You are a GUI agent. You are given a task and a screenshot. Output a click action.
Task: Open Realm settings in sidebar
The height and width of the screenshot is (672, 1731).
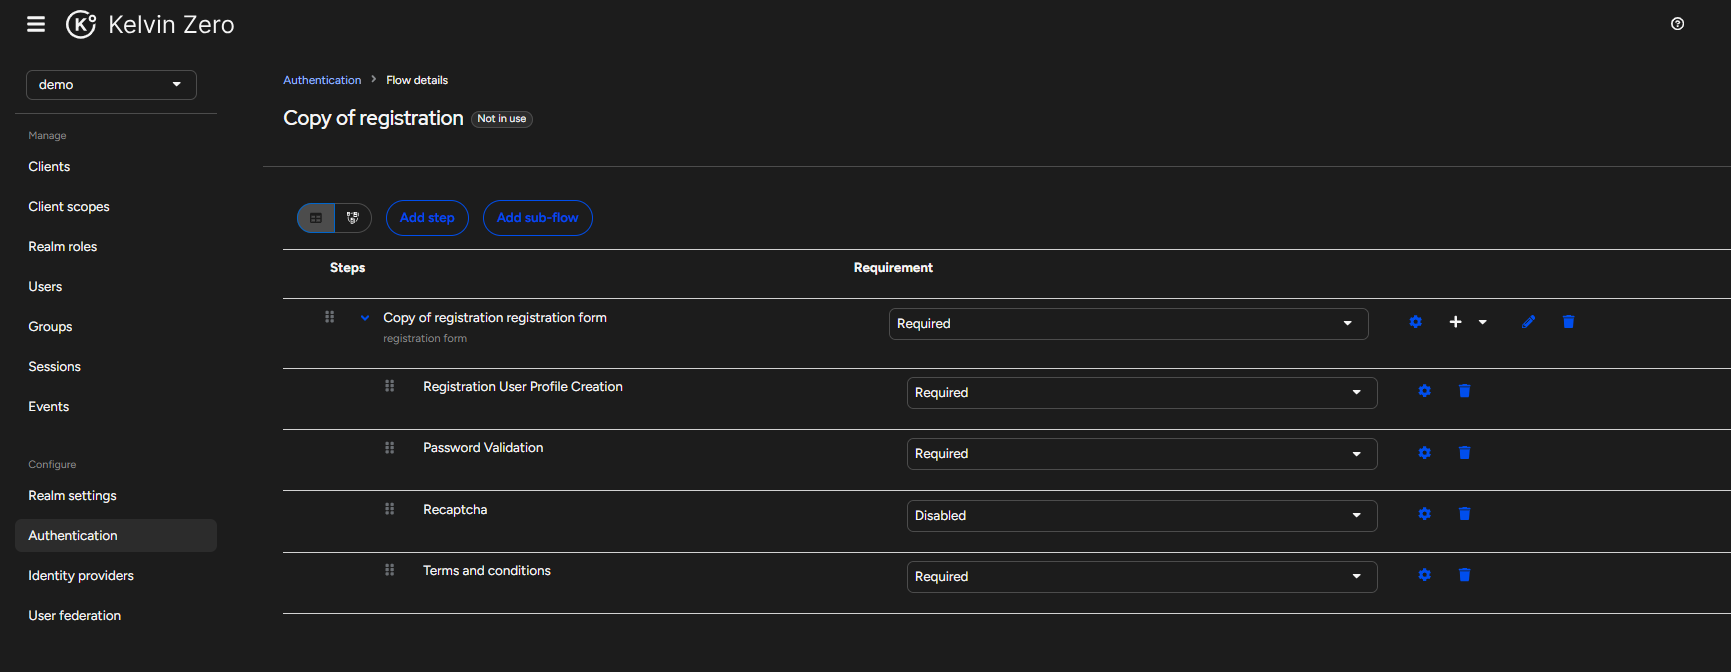tap(72, 496)
